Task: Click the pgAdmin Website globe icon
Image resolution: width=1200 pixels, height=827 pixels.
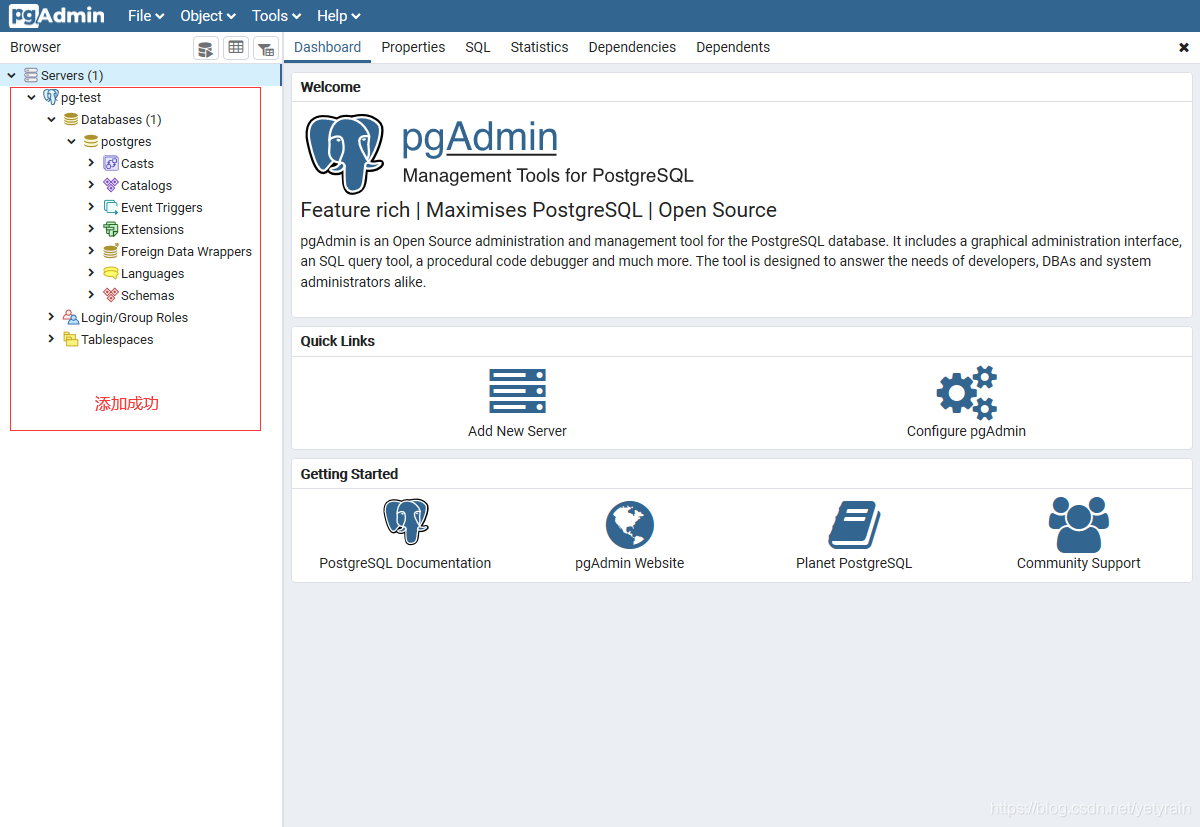Action: [x=630, y=525]
